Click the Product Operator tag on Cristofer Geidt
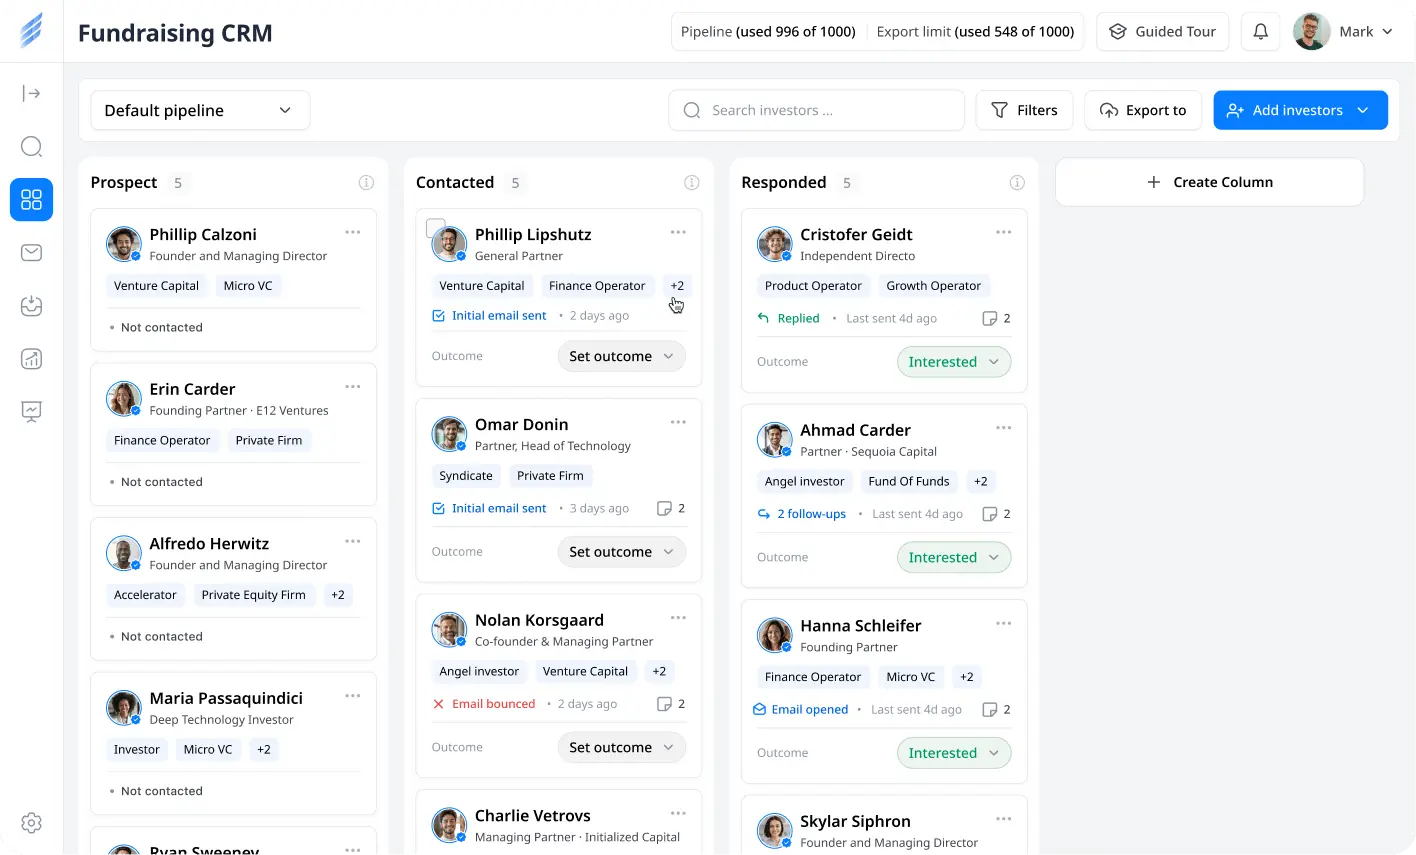This screenshot has height=855, width=1416. coord(813,286)
